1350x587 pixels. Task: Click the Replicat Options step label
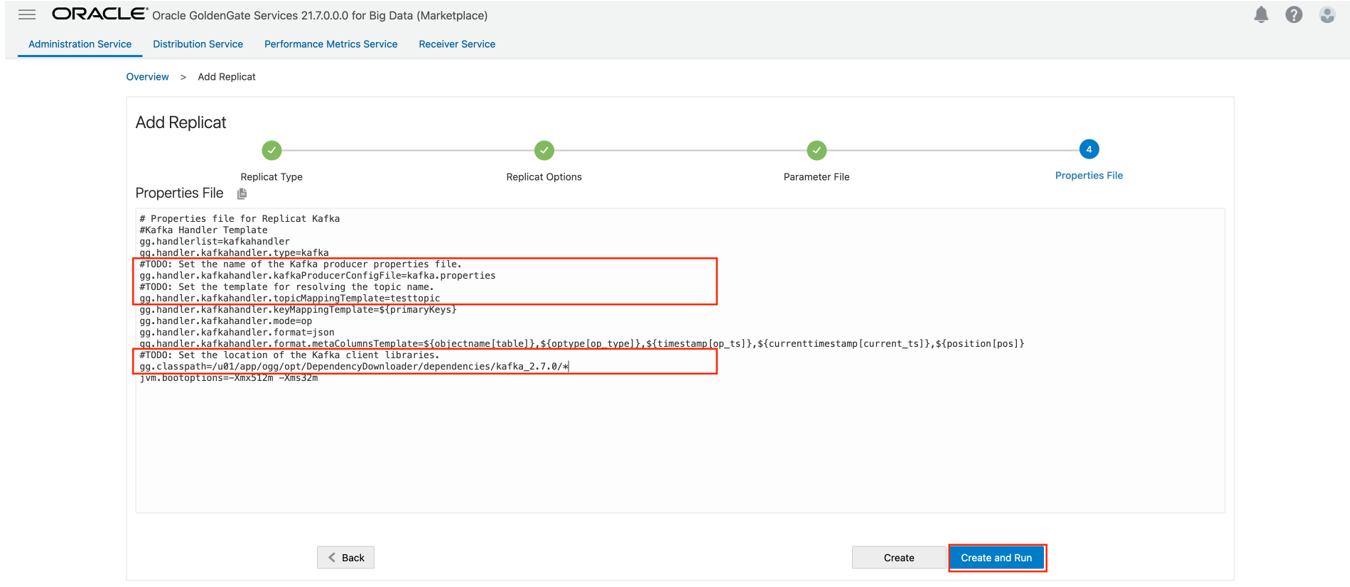[x=544, y=177]
